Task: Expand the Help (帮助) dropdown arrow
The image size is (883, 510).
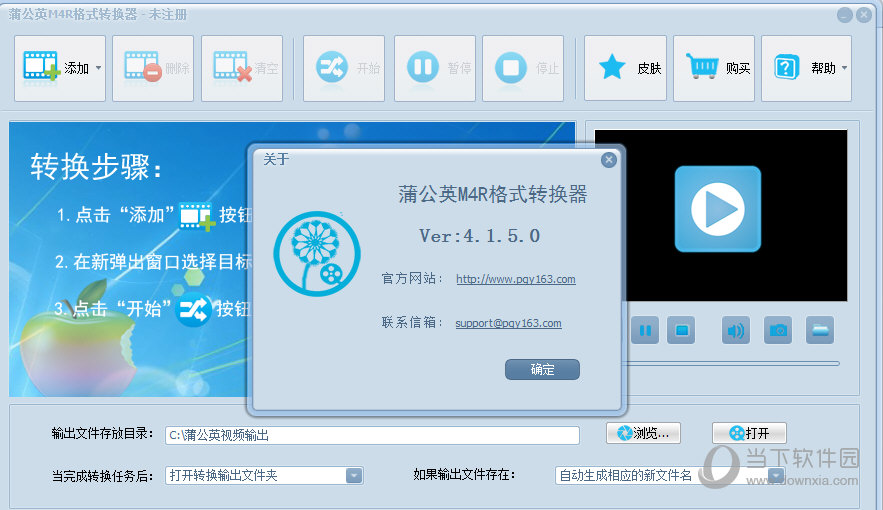Action: click(x=844, y=68)
